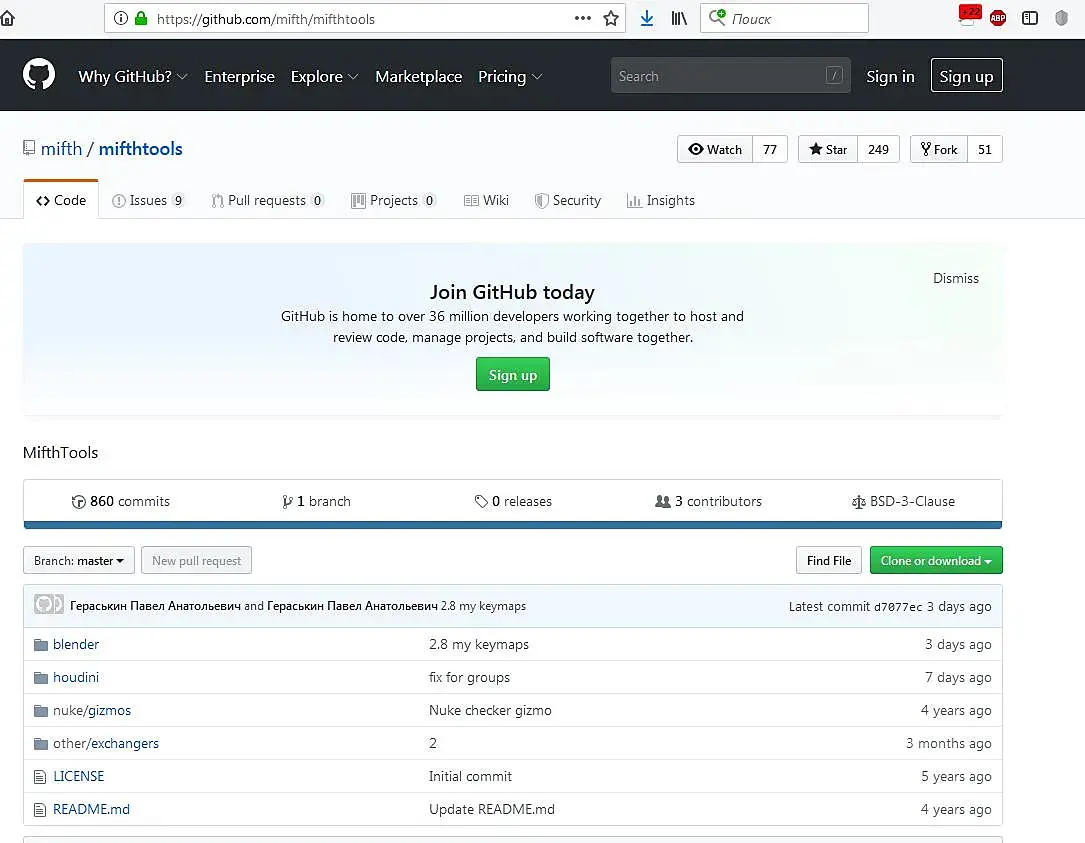Image resolution: width=1085 pixels, height=843 pixels.
Task: Click the contributors people icon
Action: [x=662, y=502]
